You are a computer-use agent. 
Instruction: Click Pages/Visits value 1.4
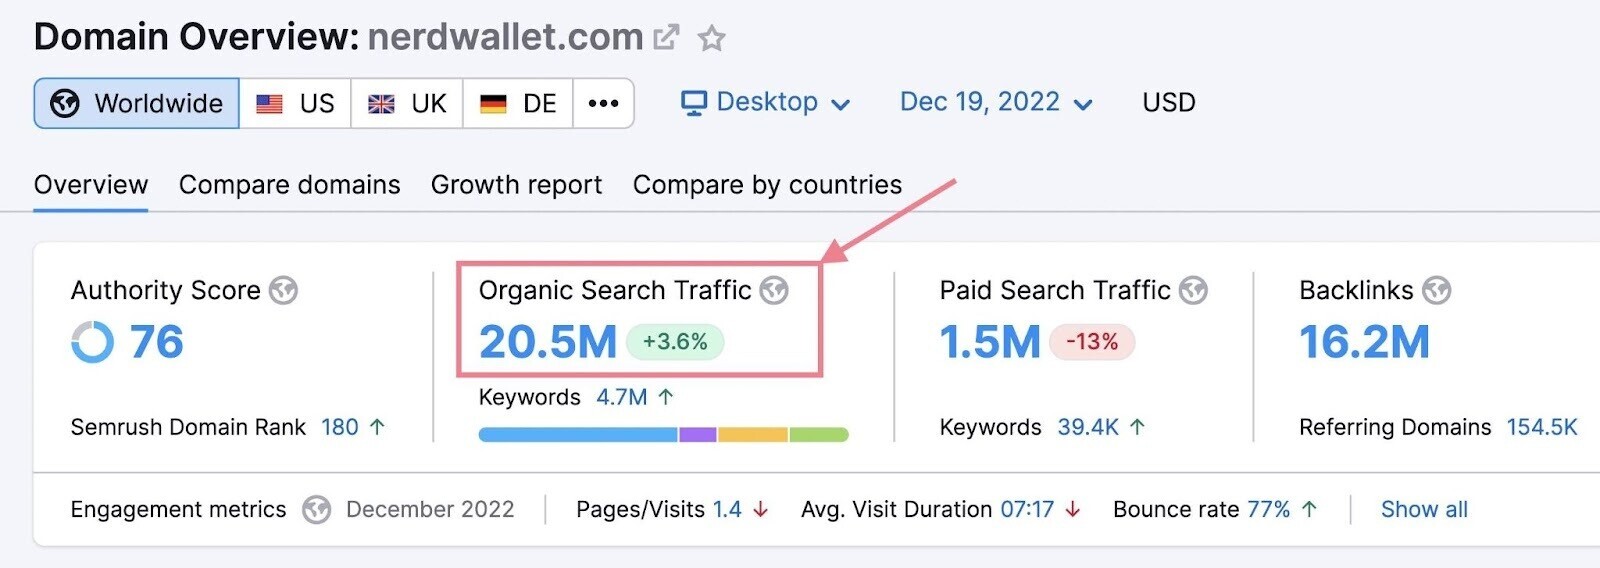727,510
